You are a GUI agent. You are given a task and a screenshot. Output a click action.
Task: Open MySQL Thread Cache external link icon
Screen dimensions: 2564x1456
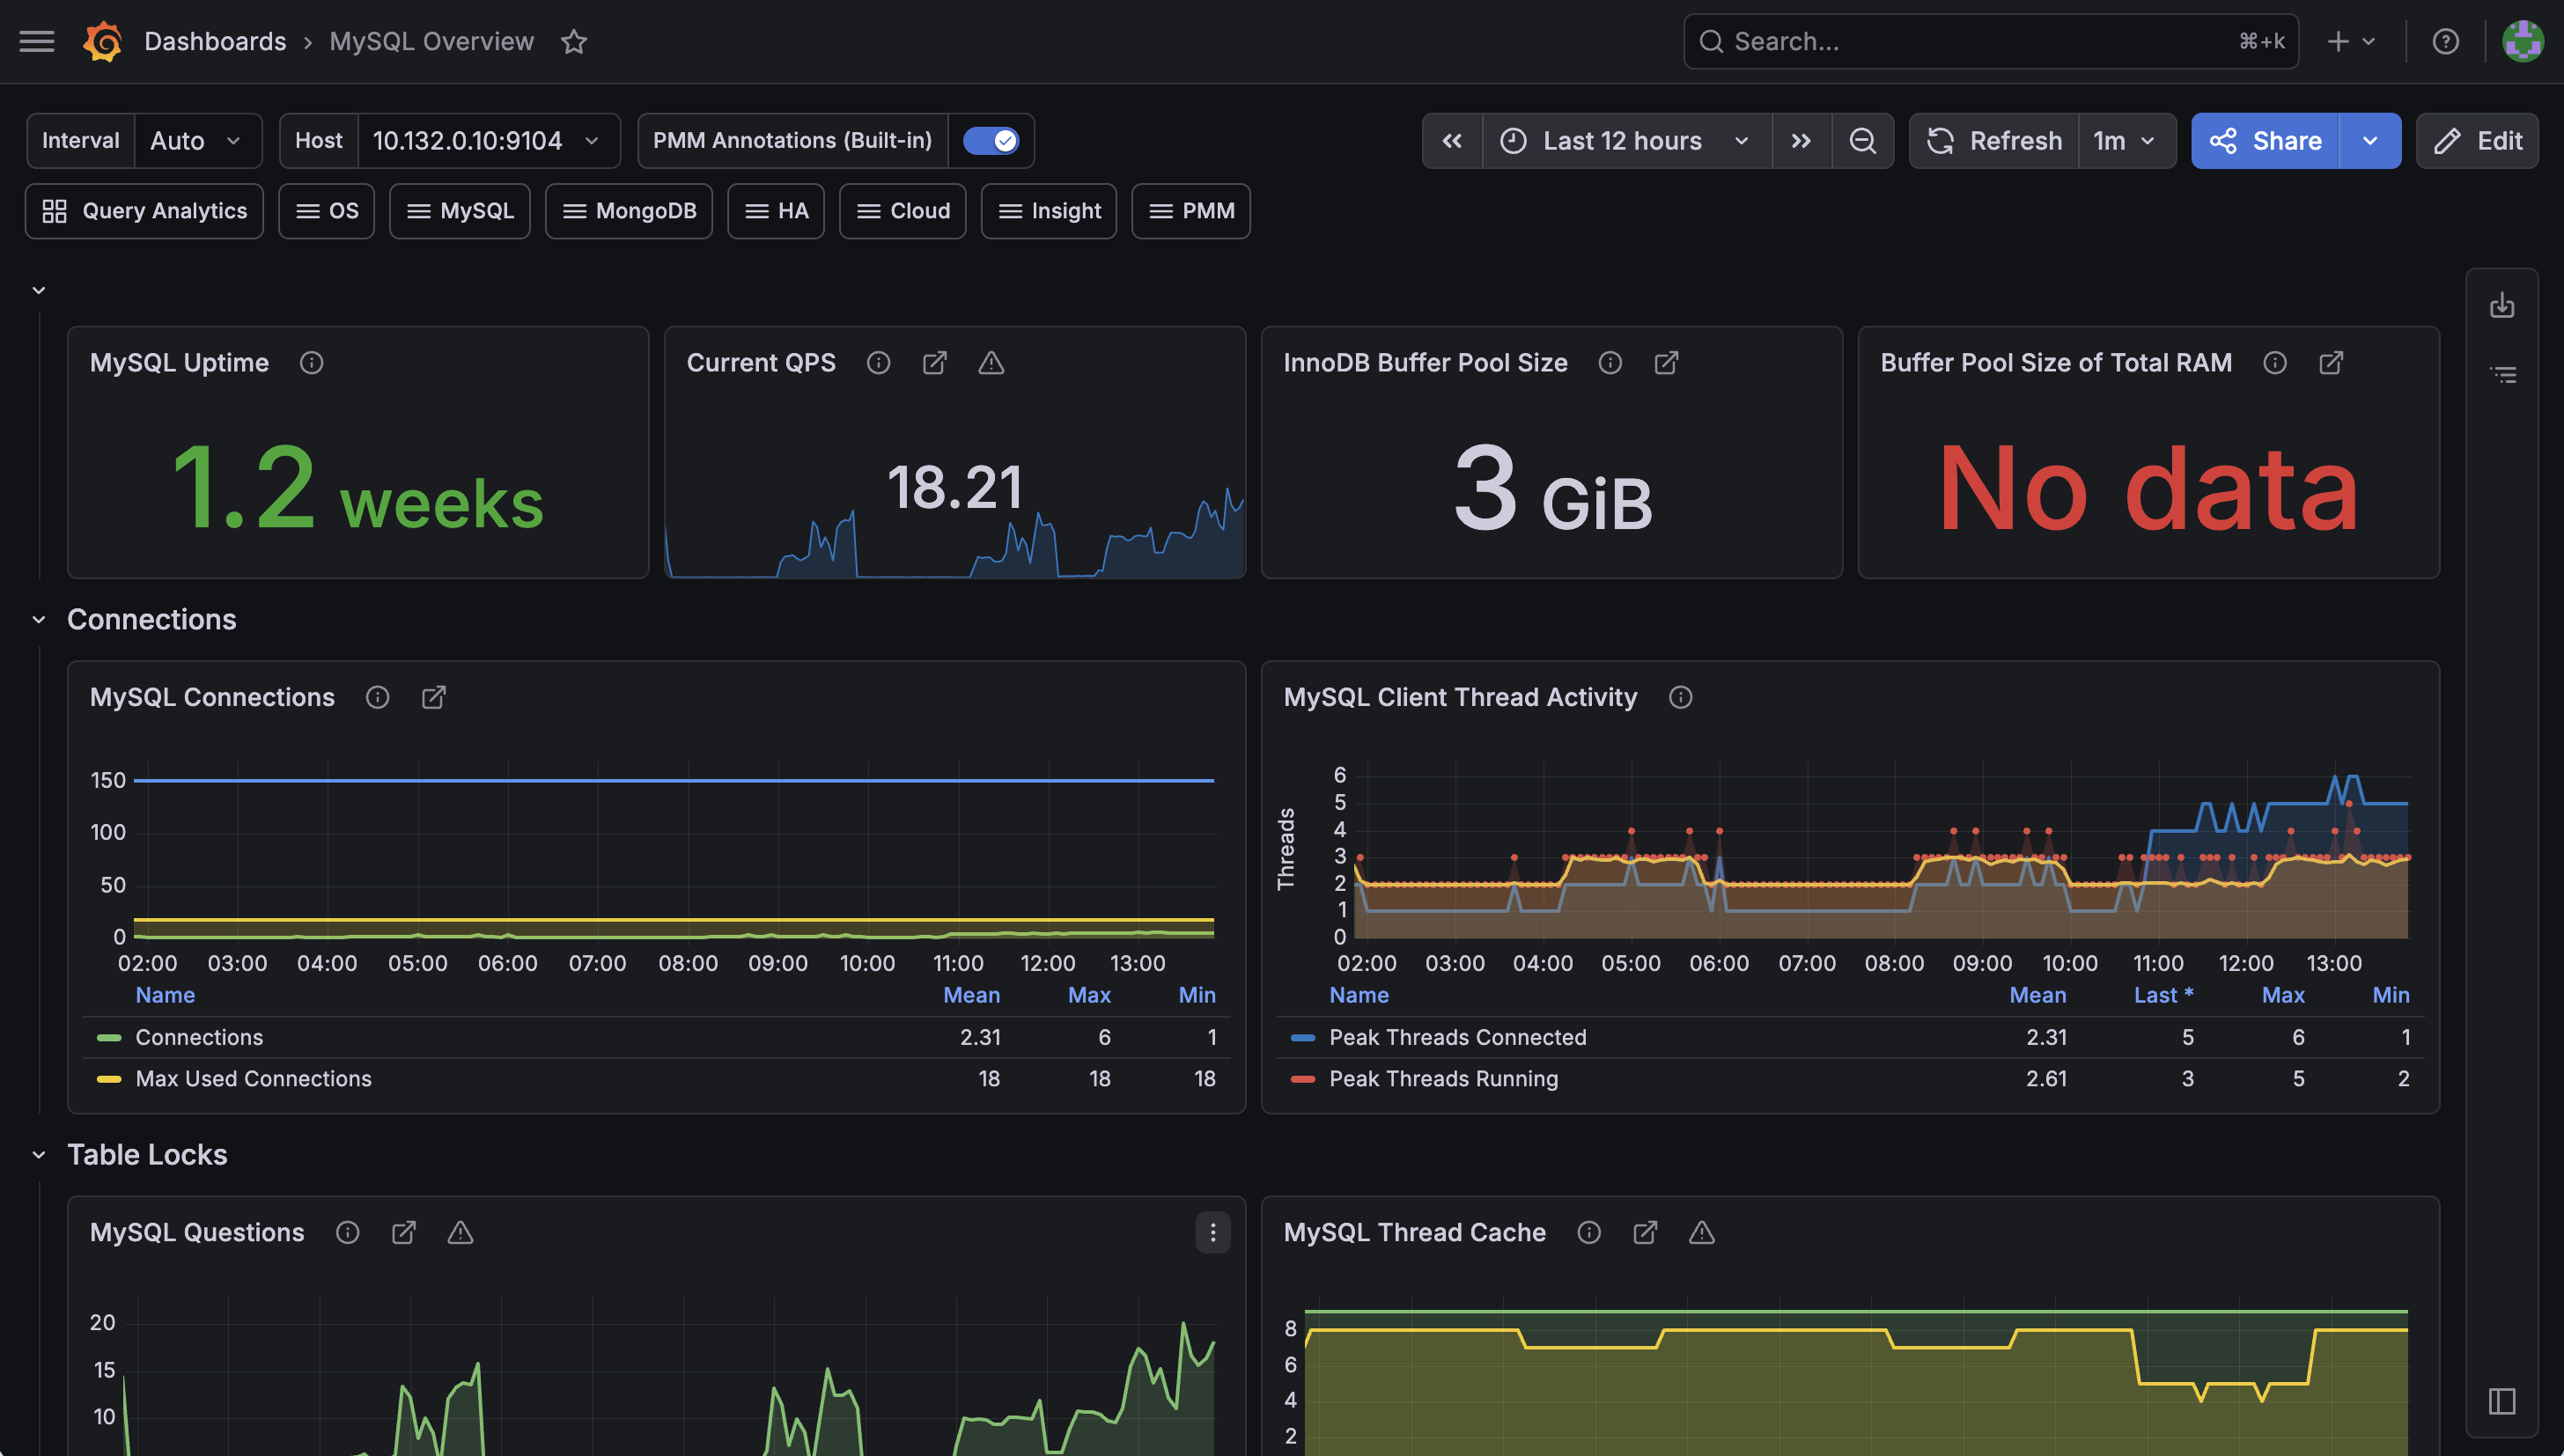pos(1645,1232)
